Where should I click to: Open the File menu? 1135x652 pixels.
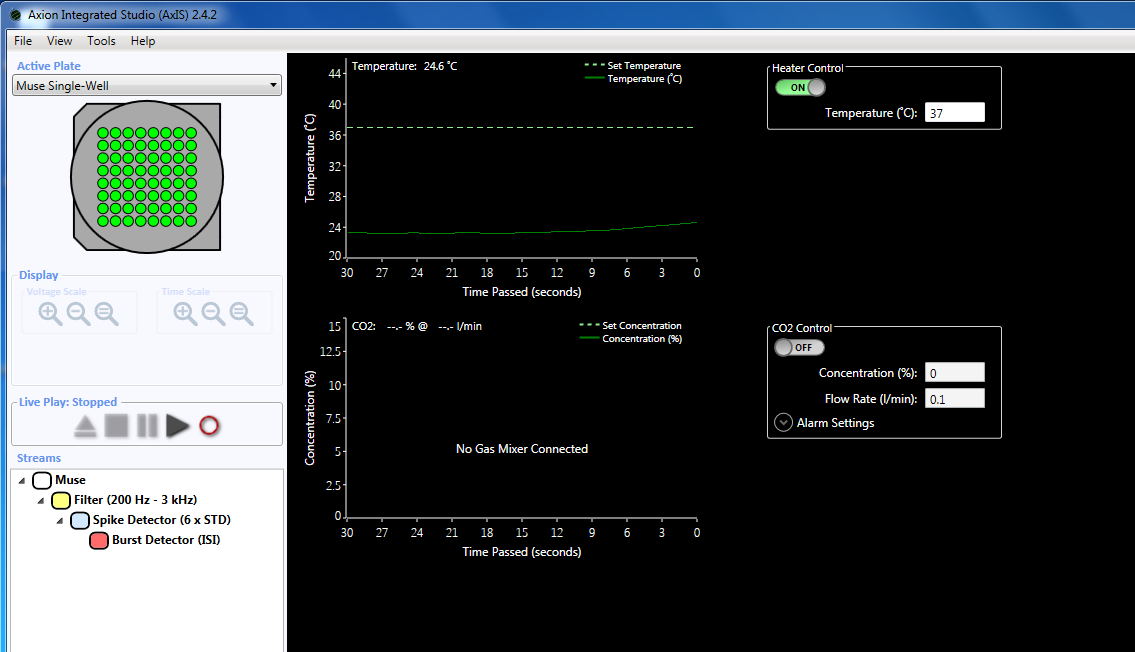pos(23,41)
